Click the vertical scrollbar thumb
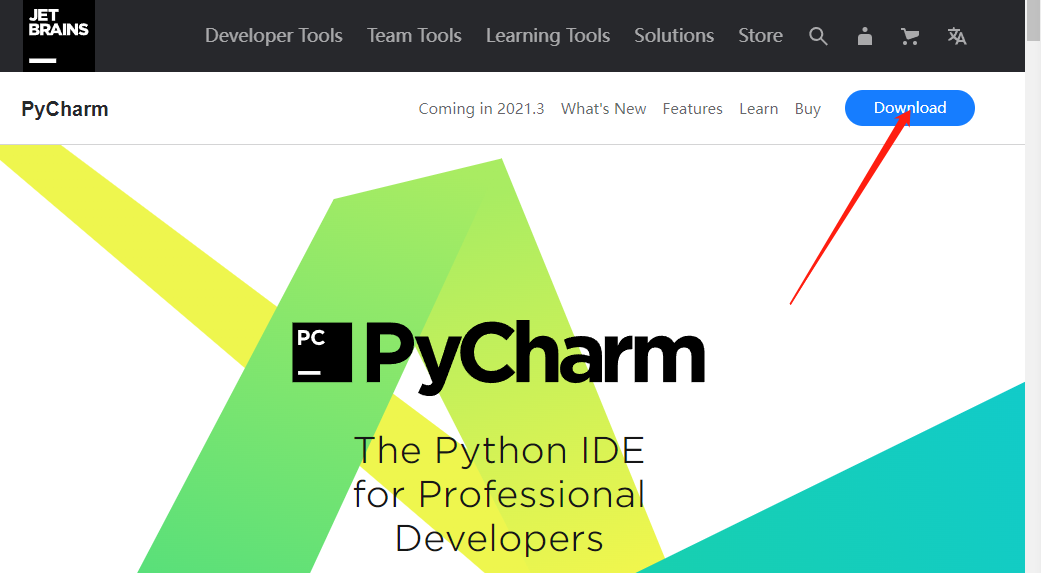This screenshot has height=573, width=1041. coord(1033,20)
